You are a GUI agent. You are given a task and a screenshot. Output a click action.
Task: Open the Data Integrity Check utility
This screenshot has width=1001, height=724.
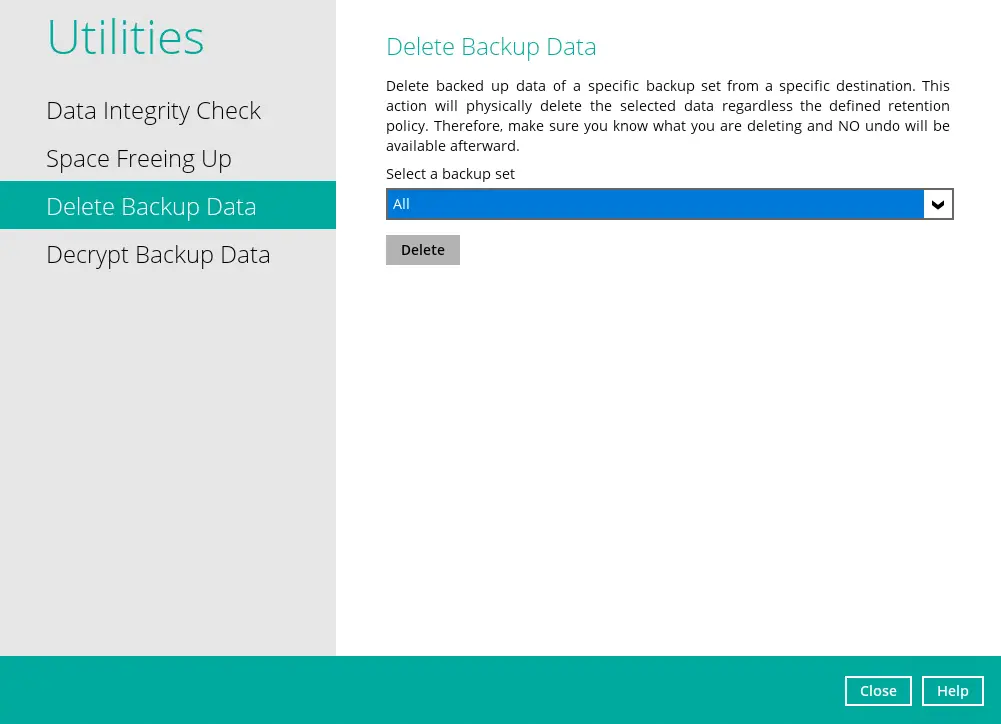tap(153, 110)
